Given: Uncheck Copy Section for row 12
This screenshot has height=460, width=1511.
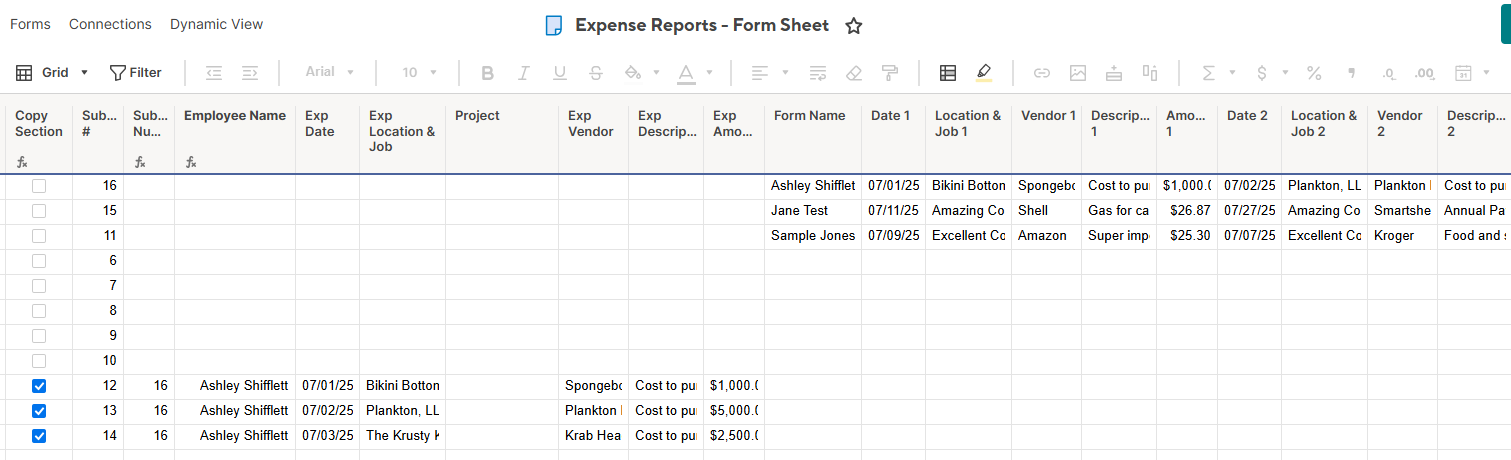Looking at the screenshot, I should 39,386.
